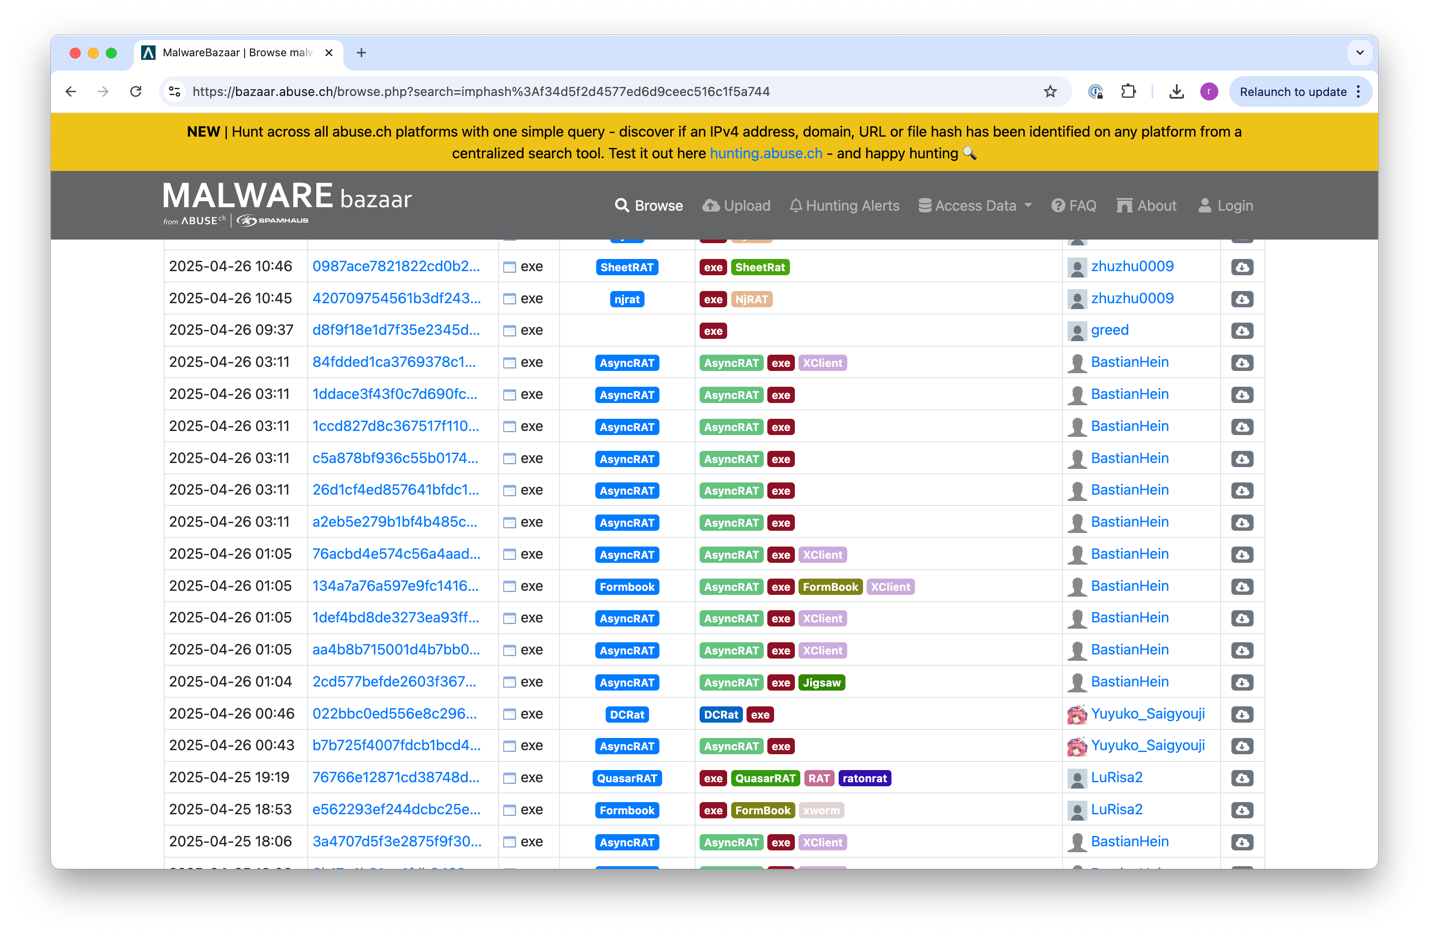View site information icon in address bar
This screenshot has height=936, width=1429.
175,92
